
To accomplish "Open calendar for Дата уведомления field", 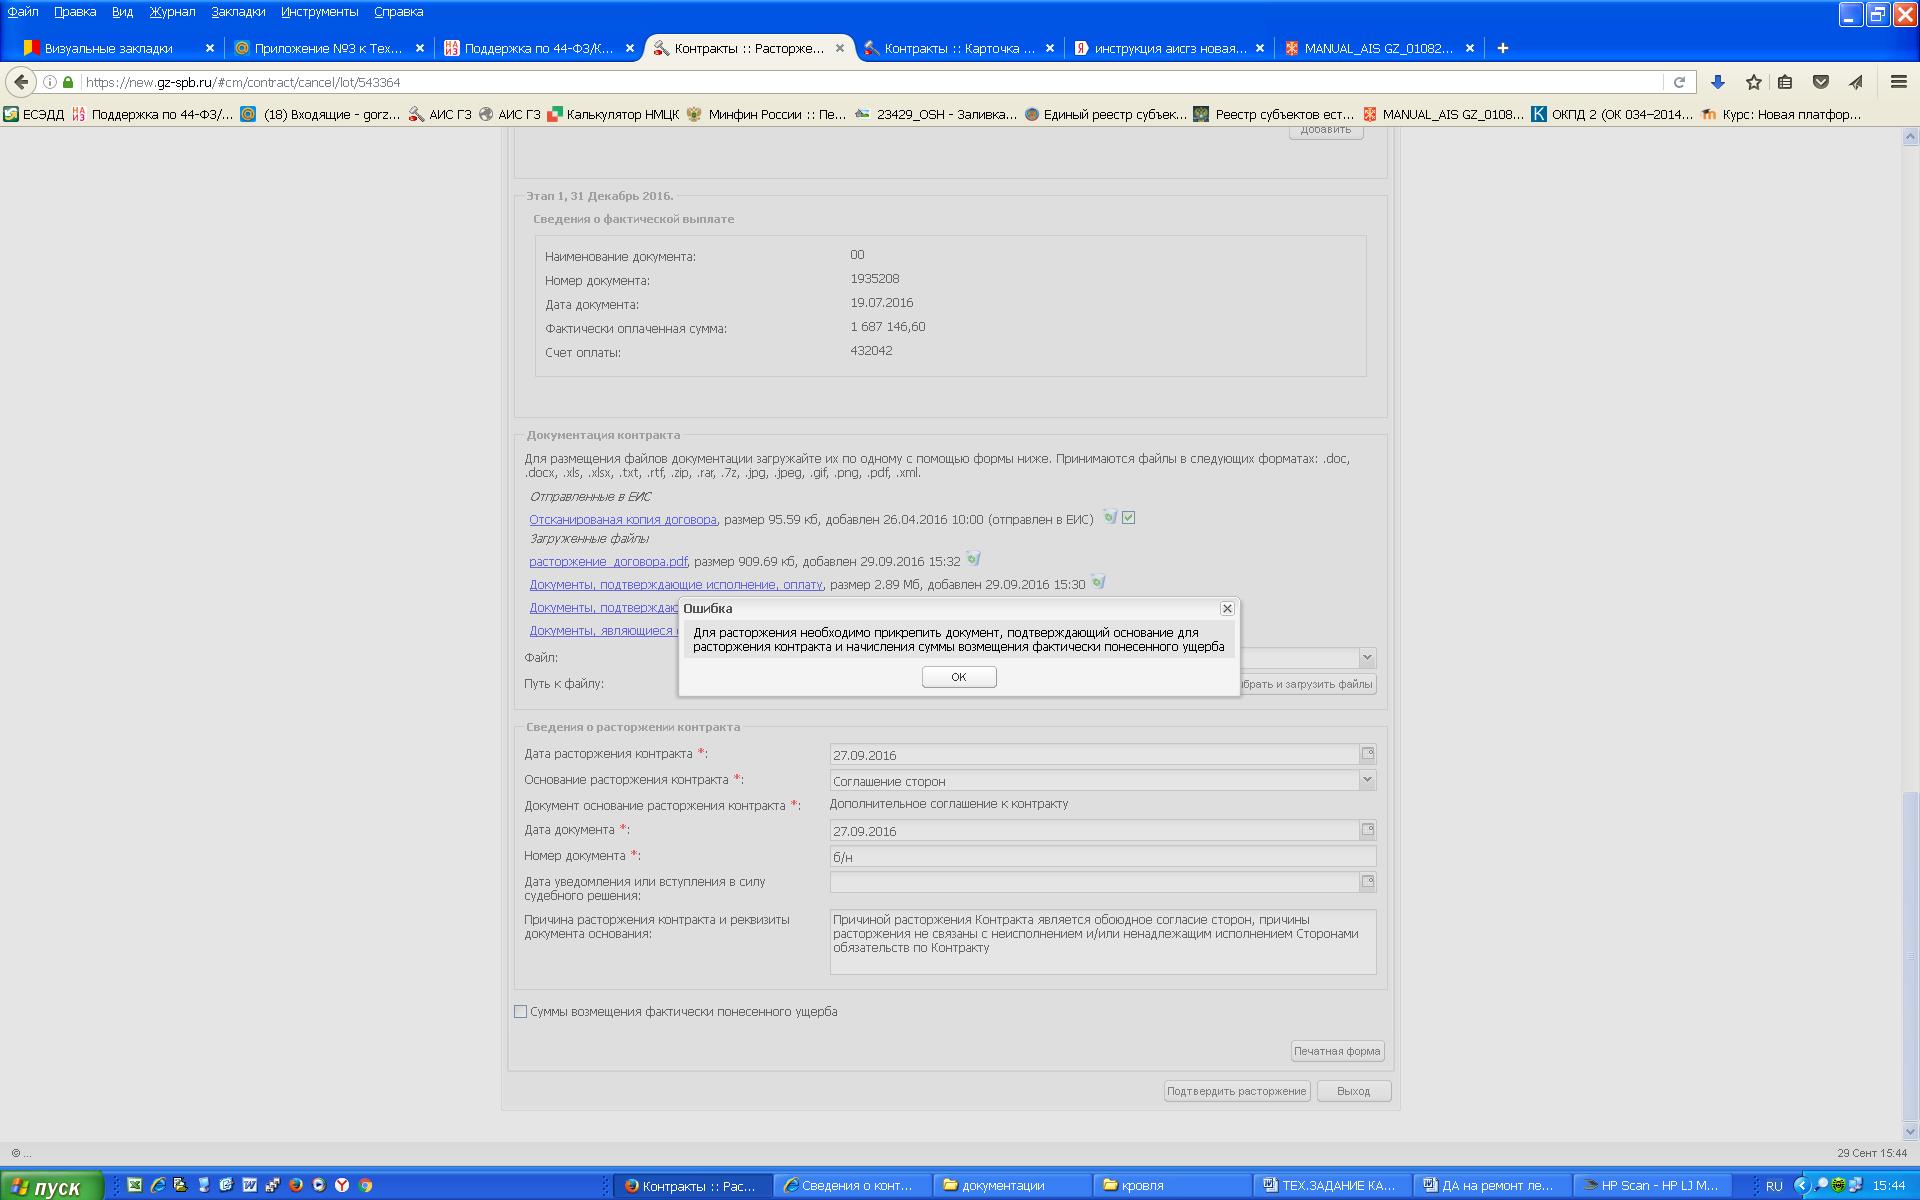I will click(1367, 882).
